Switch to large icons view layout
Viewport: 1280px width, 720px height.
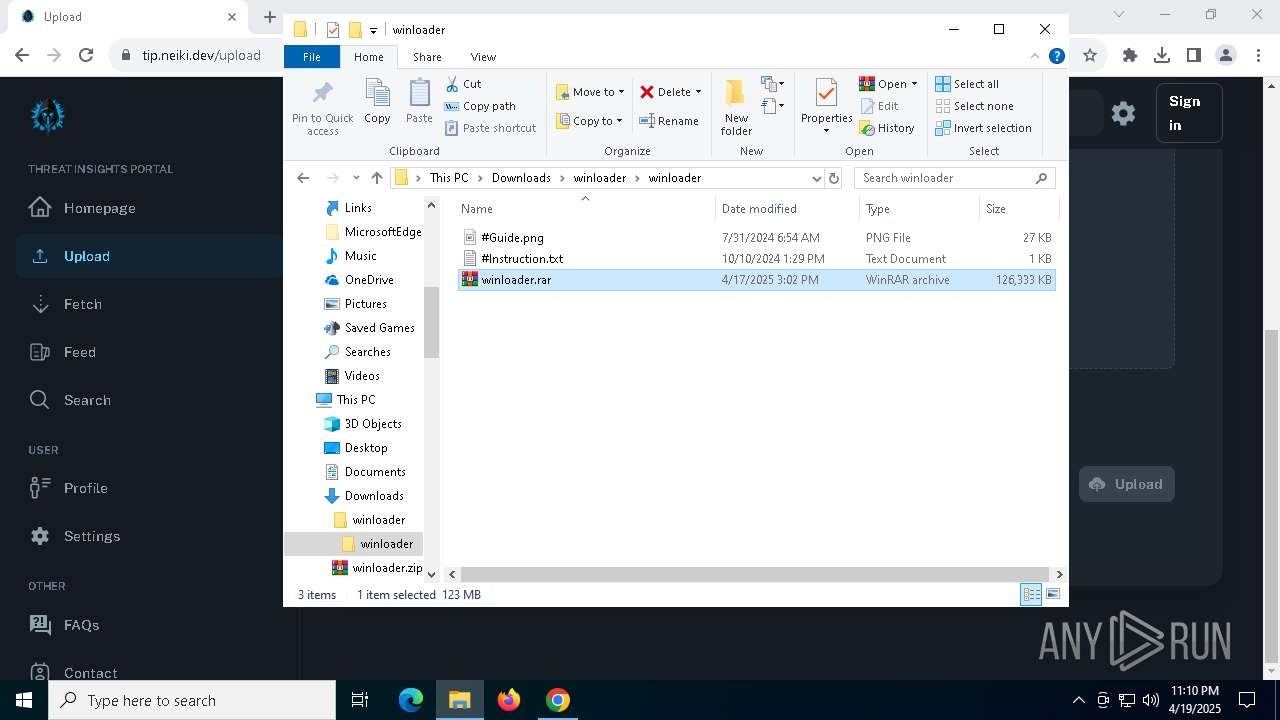click(1052, 595)
